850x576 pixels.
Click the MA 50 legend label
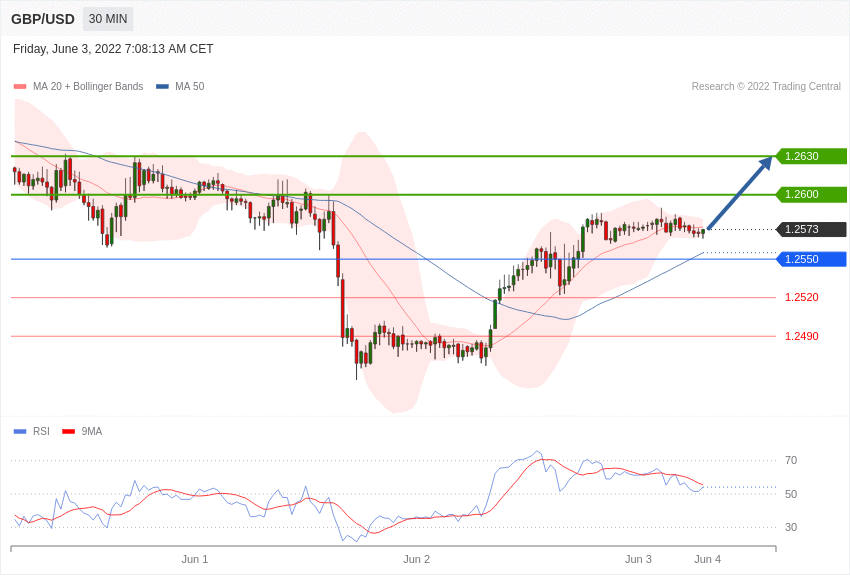[190, 86]
